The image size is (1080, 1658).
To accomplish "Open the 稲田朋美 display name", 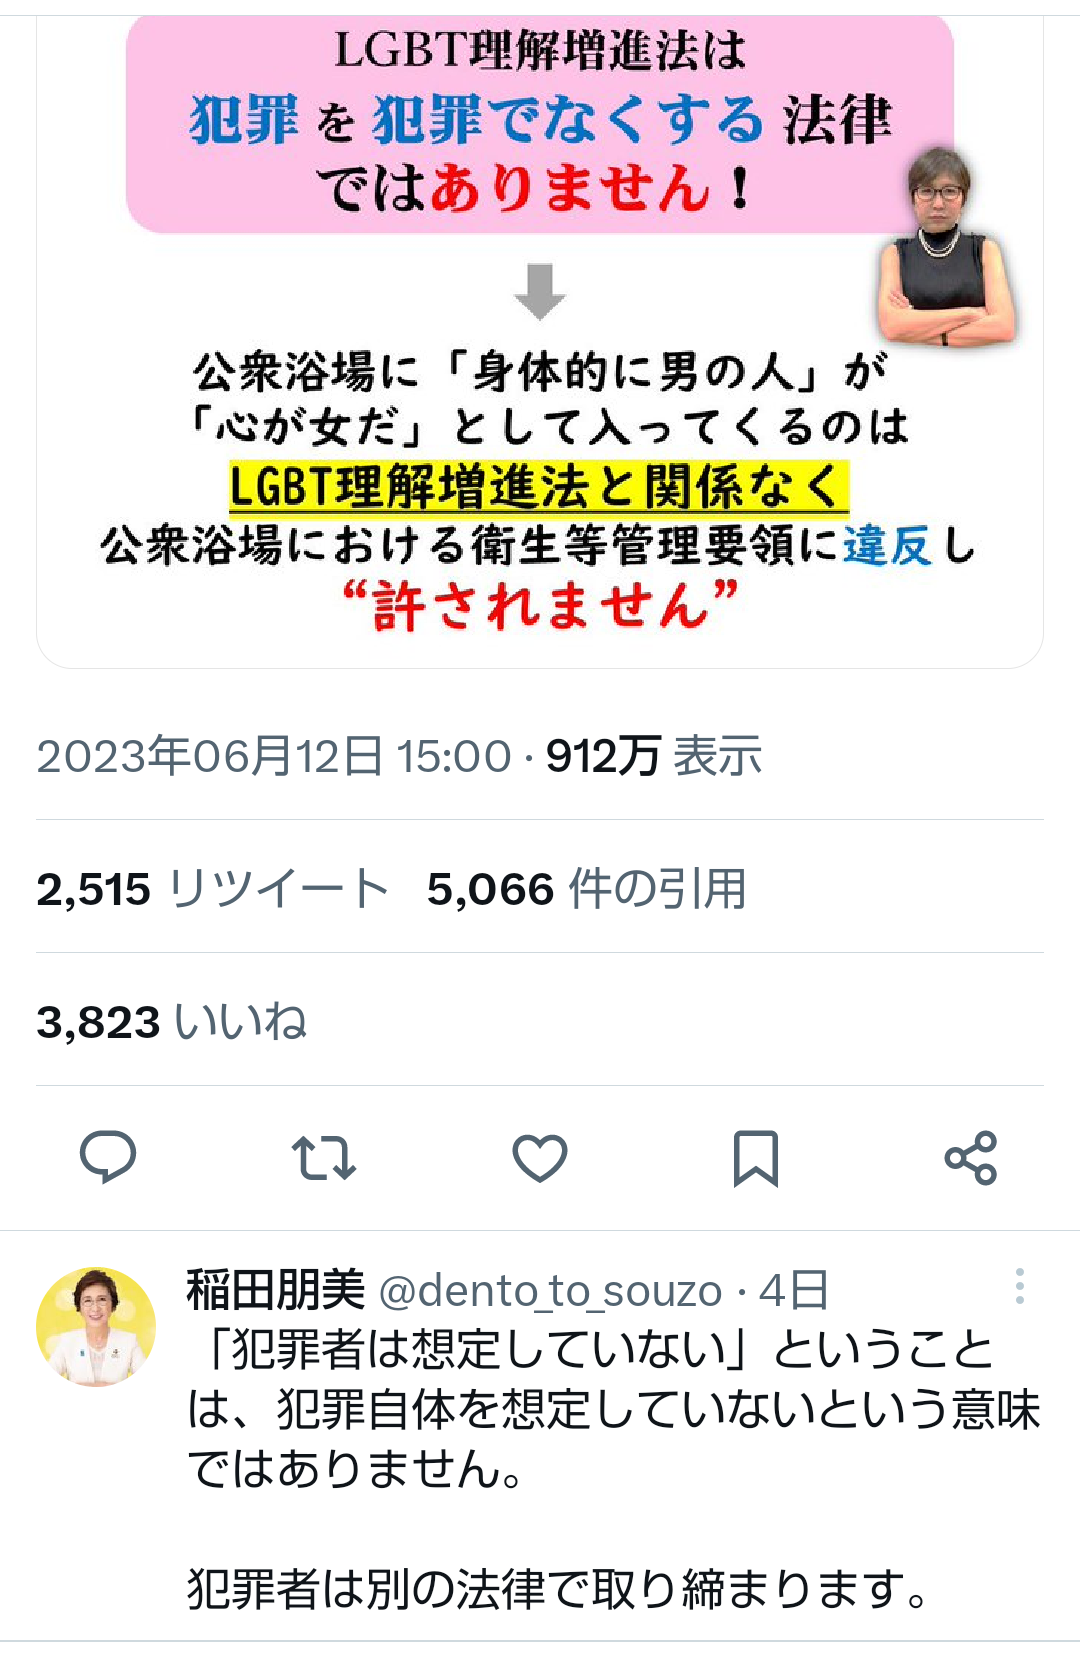I will click(276, 1289).
